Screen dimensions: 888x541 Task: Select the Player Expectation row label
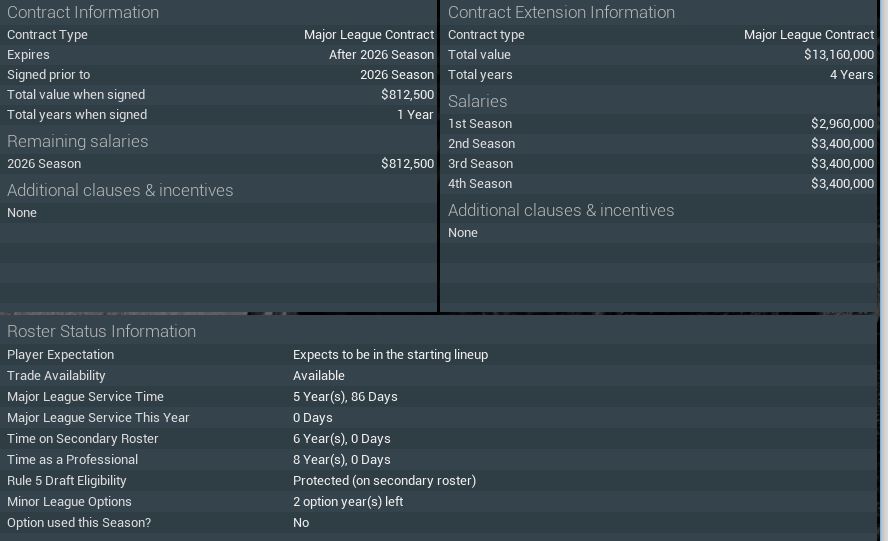tap(60, 354)
